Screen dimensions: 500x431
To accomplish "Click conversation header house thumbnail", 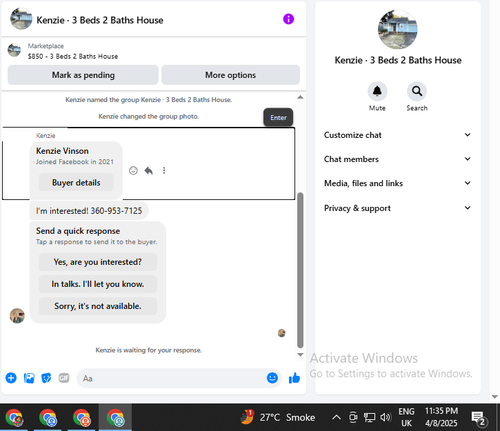I will [21, 19].
